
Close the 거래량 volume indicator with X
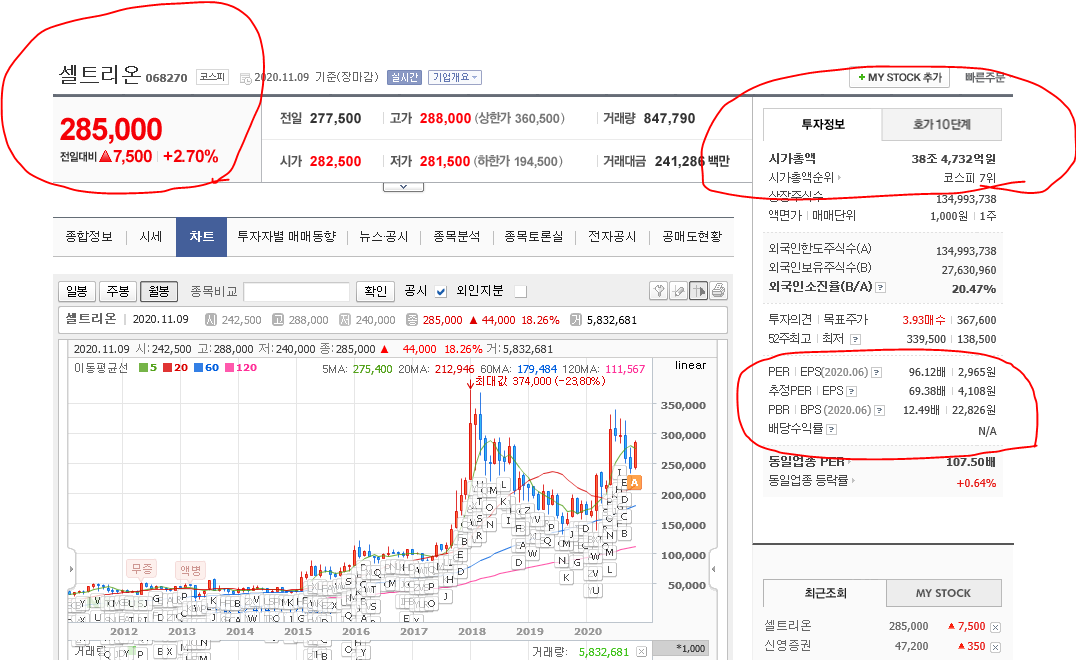(x=641, y=652)
